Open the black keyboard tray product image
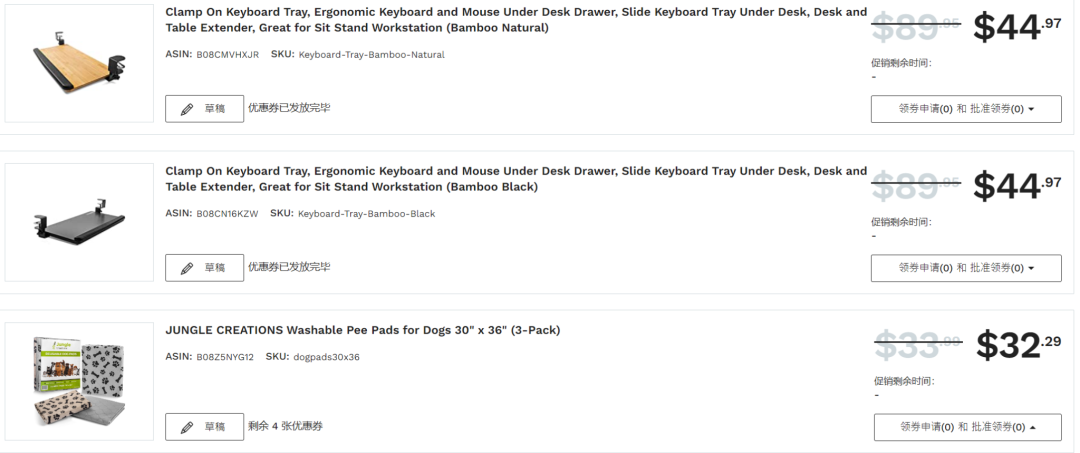This screenshot has height=453, width=1080. pos(79,223)
